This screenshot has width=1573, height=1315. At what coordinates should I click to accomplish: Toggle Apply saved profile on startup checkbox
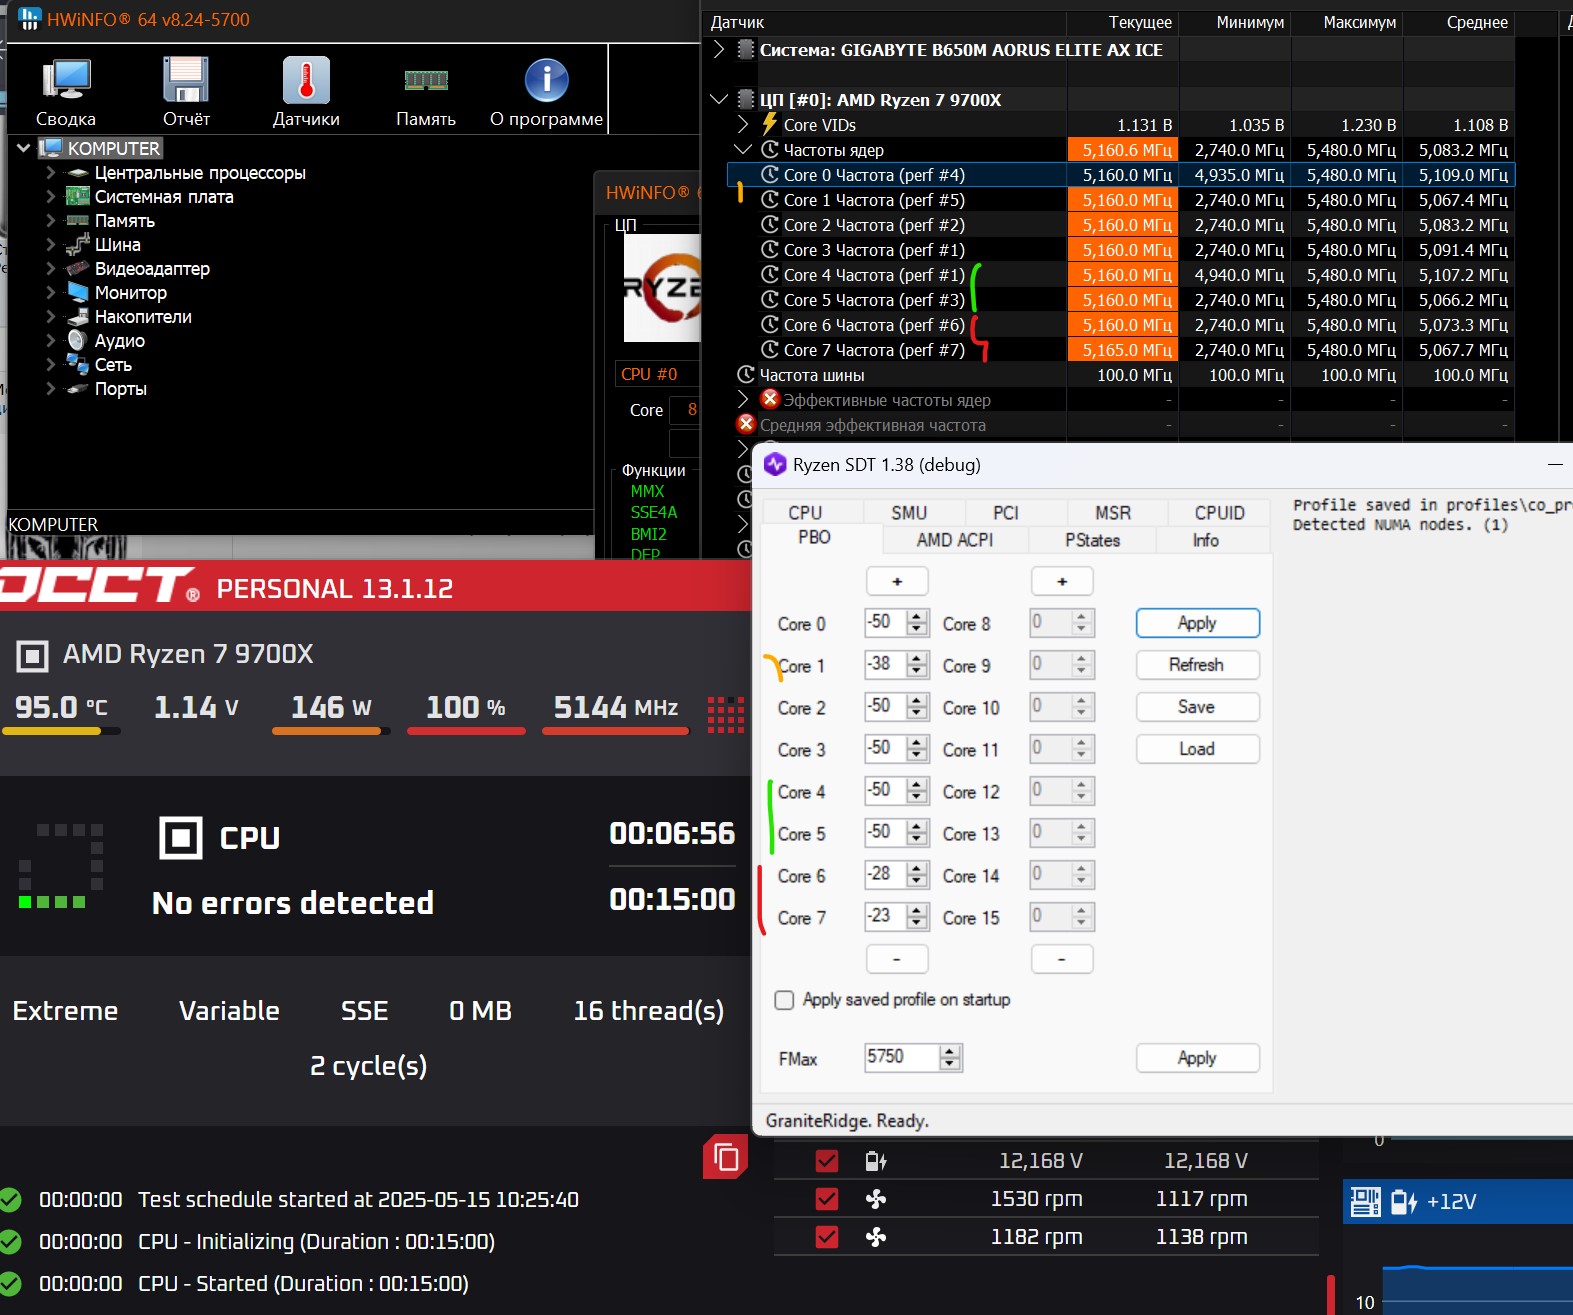click(x=785, y=1000)
